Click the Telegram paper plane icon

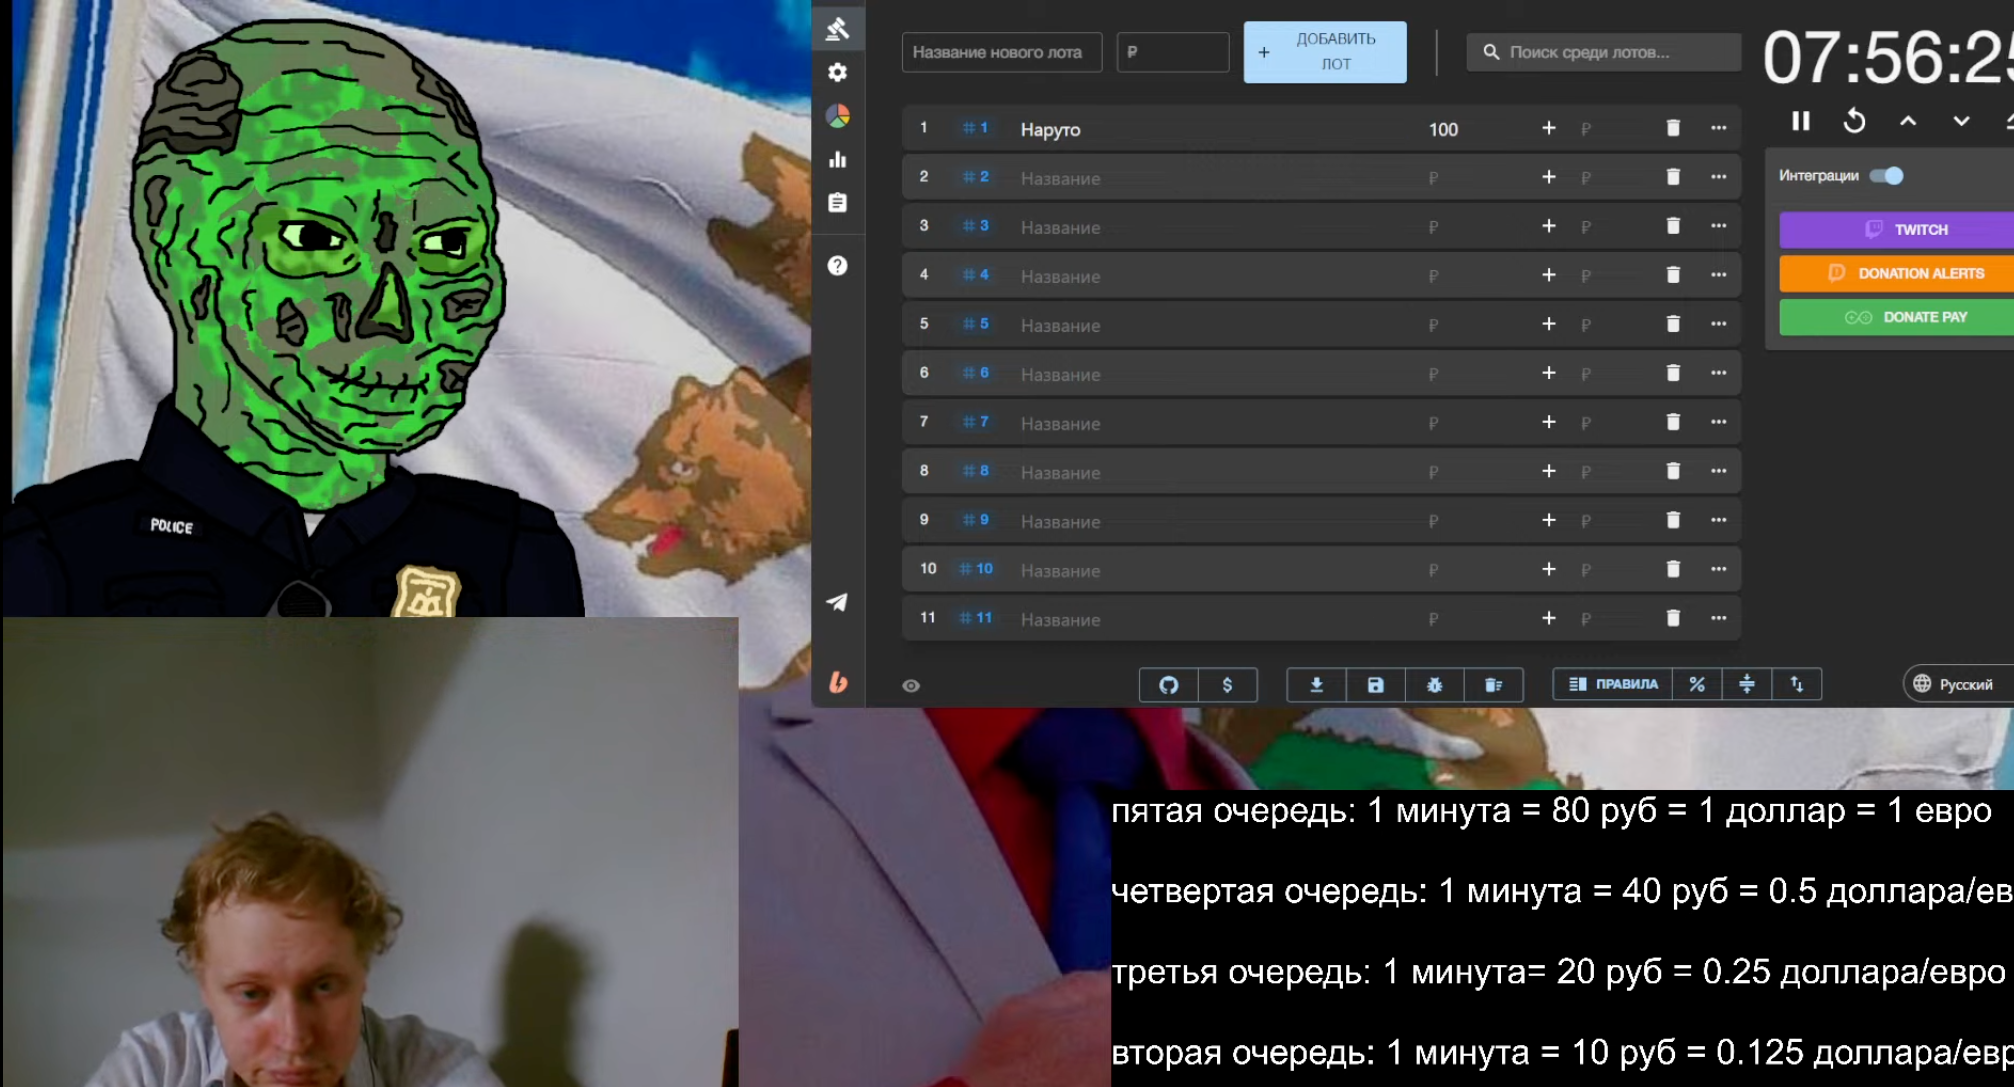coord(838,602)
